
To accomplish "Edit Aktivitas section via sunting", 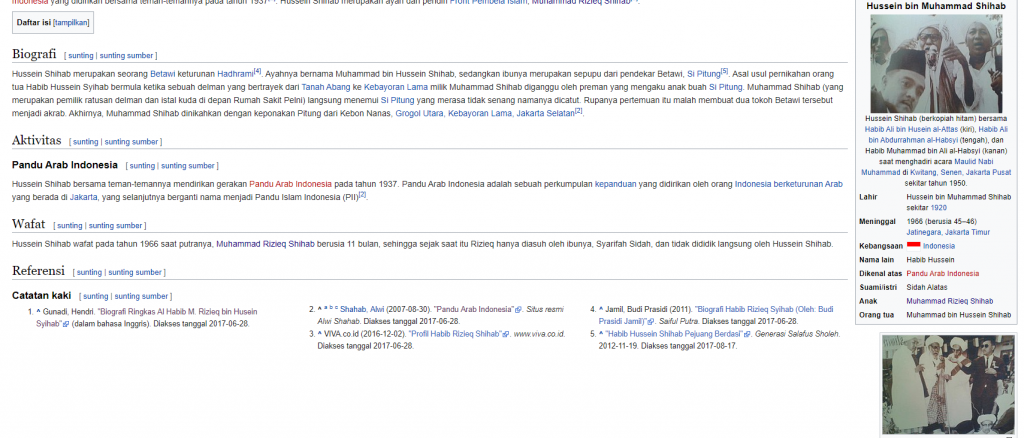I will [86, 142].
